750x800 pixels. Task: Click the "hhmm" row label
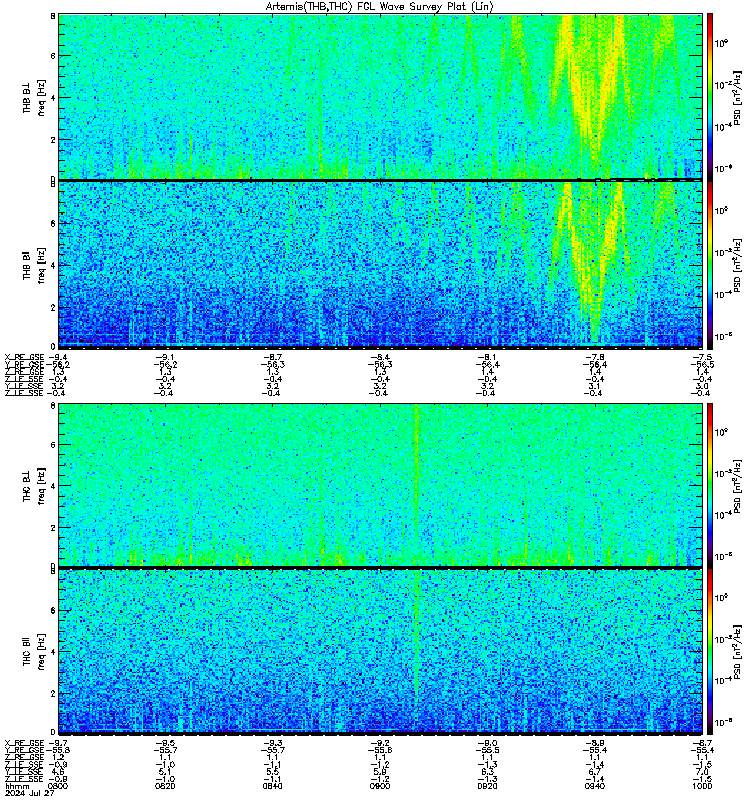point(17,786)
